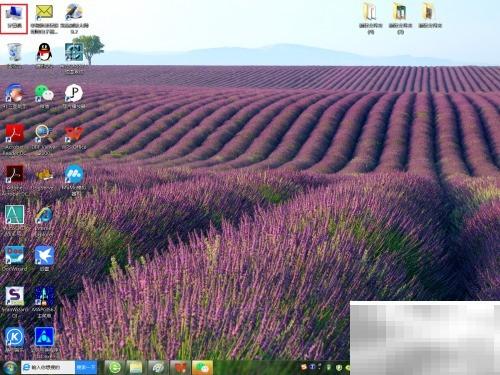
Task: Open the green 360 browser taskbar icon
Action: [115, 368]
